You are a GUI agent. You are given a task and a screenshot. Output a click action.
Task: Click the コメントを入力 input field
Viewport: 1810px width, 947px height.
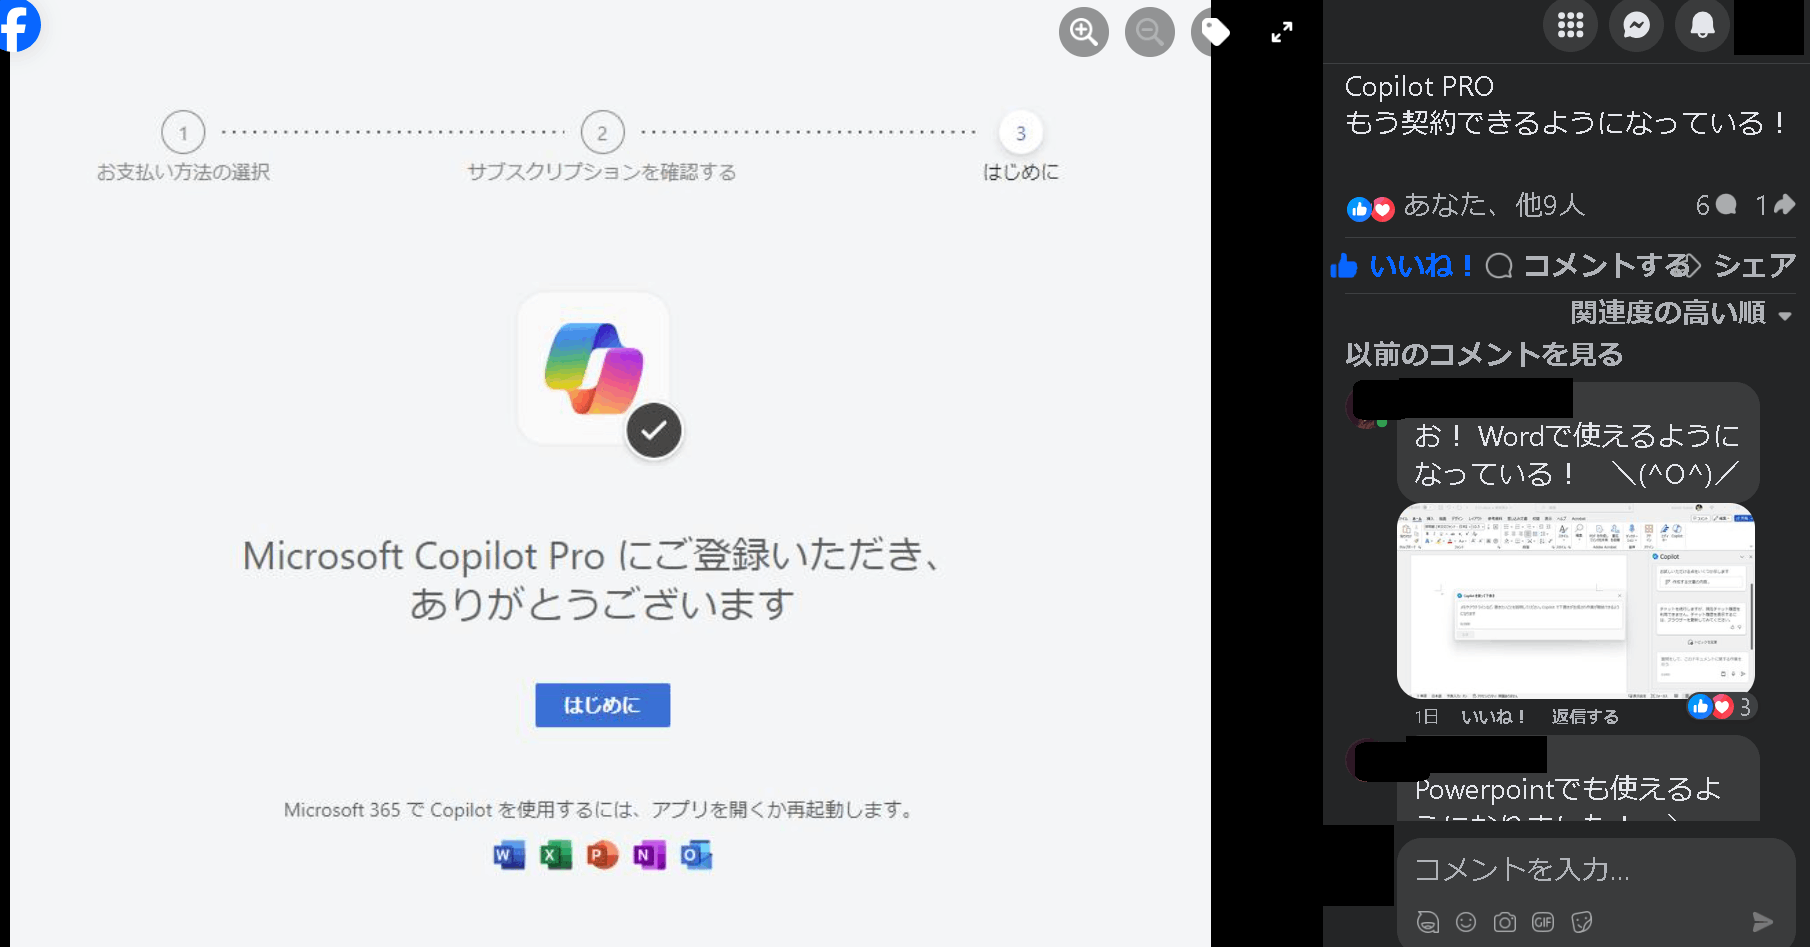coord(1595,870)
